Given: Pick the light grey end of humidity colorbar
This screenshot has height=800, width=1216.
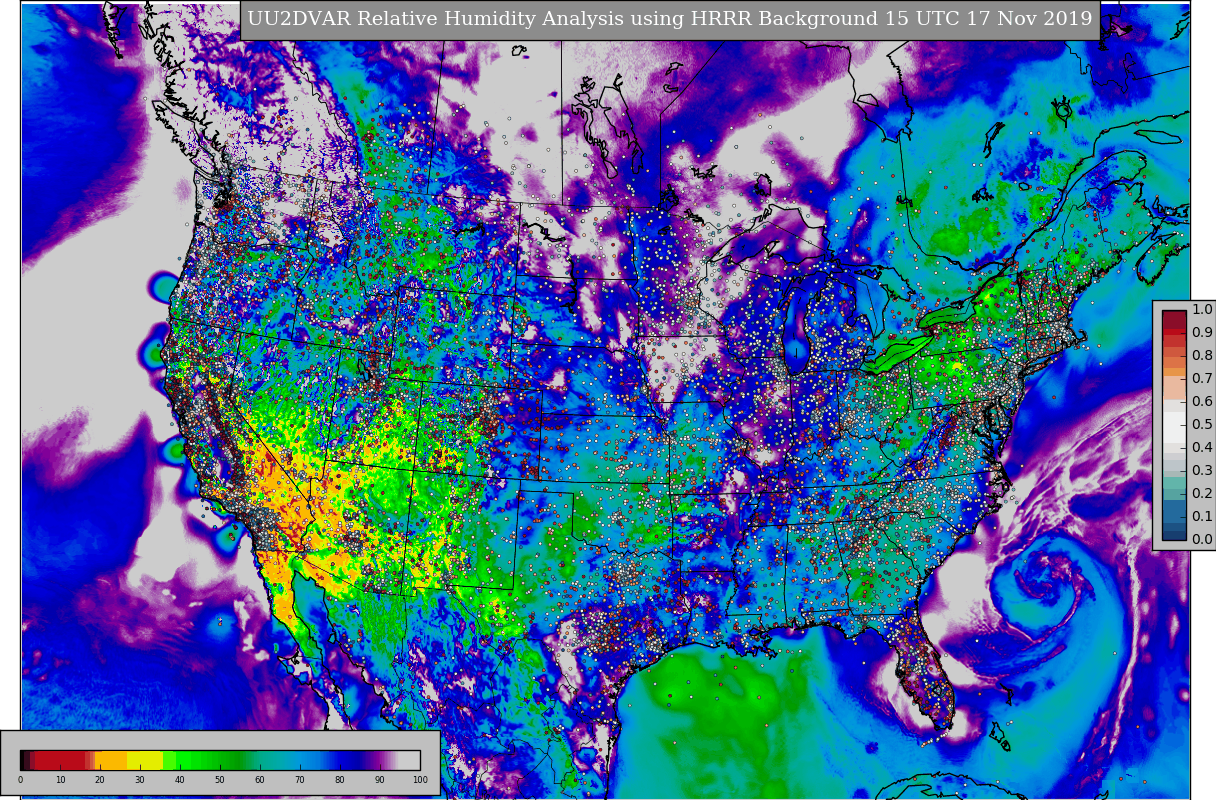Looking at the screenshot, I should pos(410,760).
